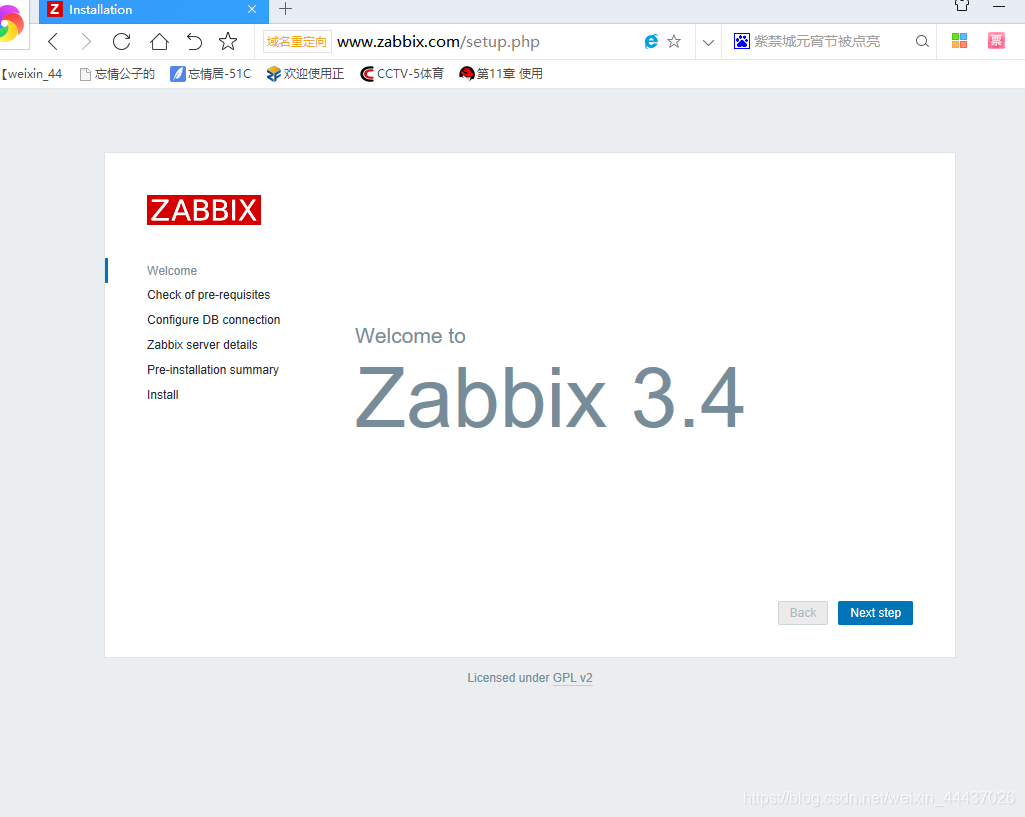The height and width of the screenshot is (817, 1025).
Task: Click the 域名重定向 badge in address bar
Action: (x=297, y=42)
